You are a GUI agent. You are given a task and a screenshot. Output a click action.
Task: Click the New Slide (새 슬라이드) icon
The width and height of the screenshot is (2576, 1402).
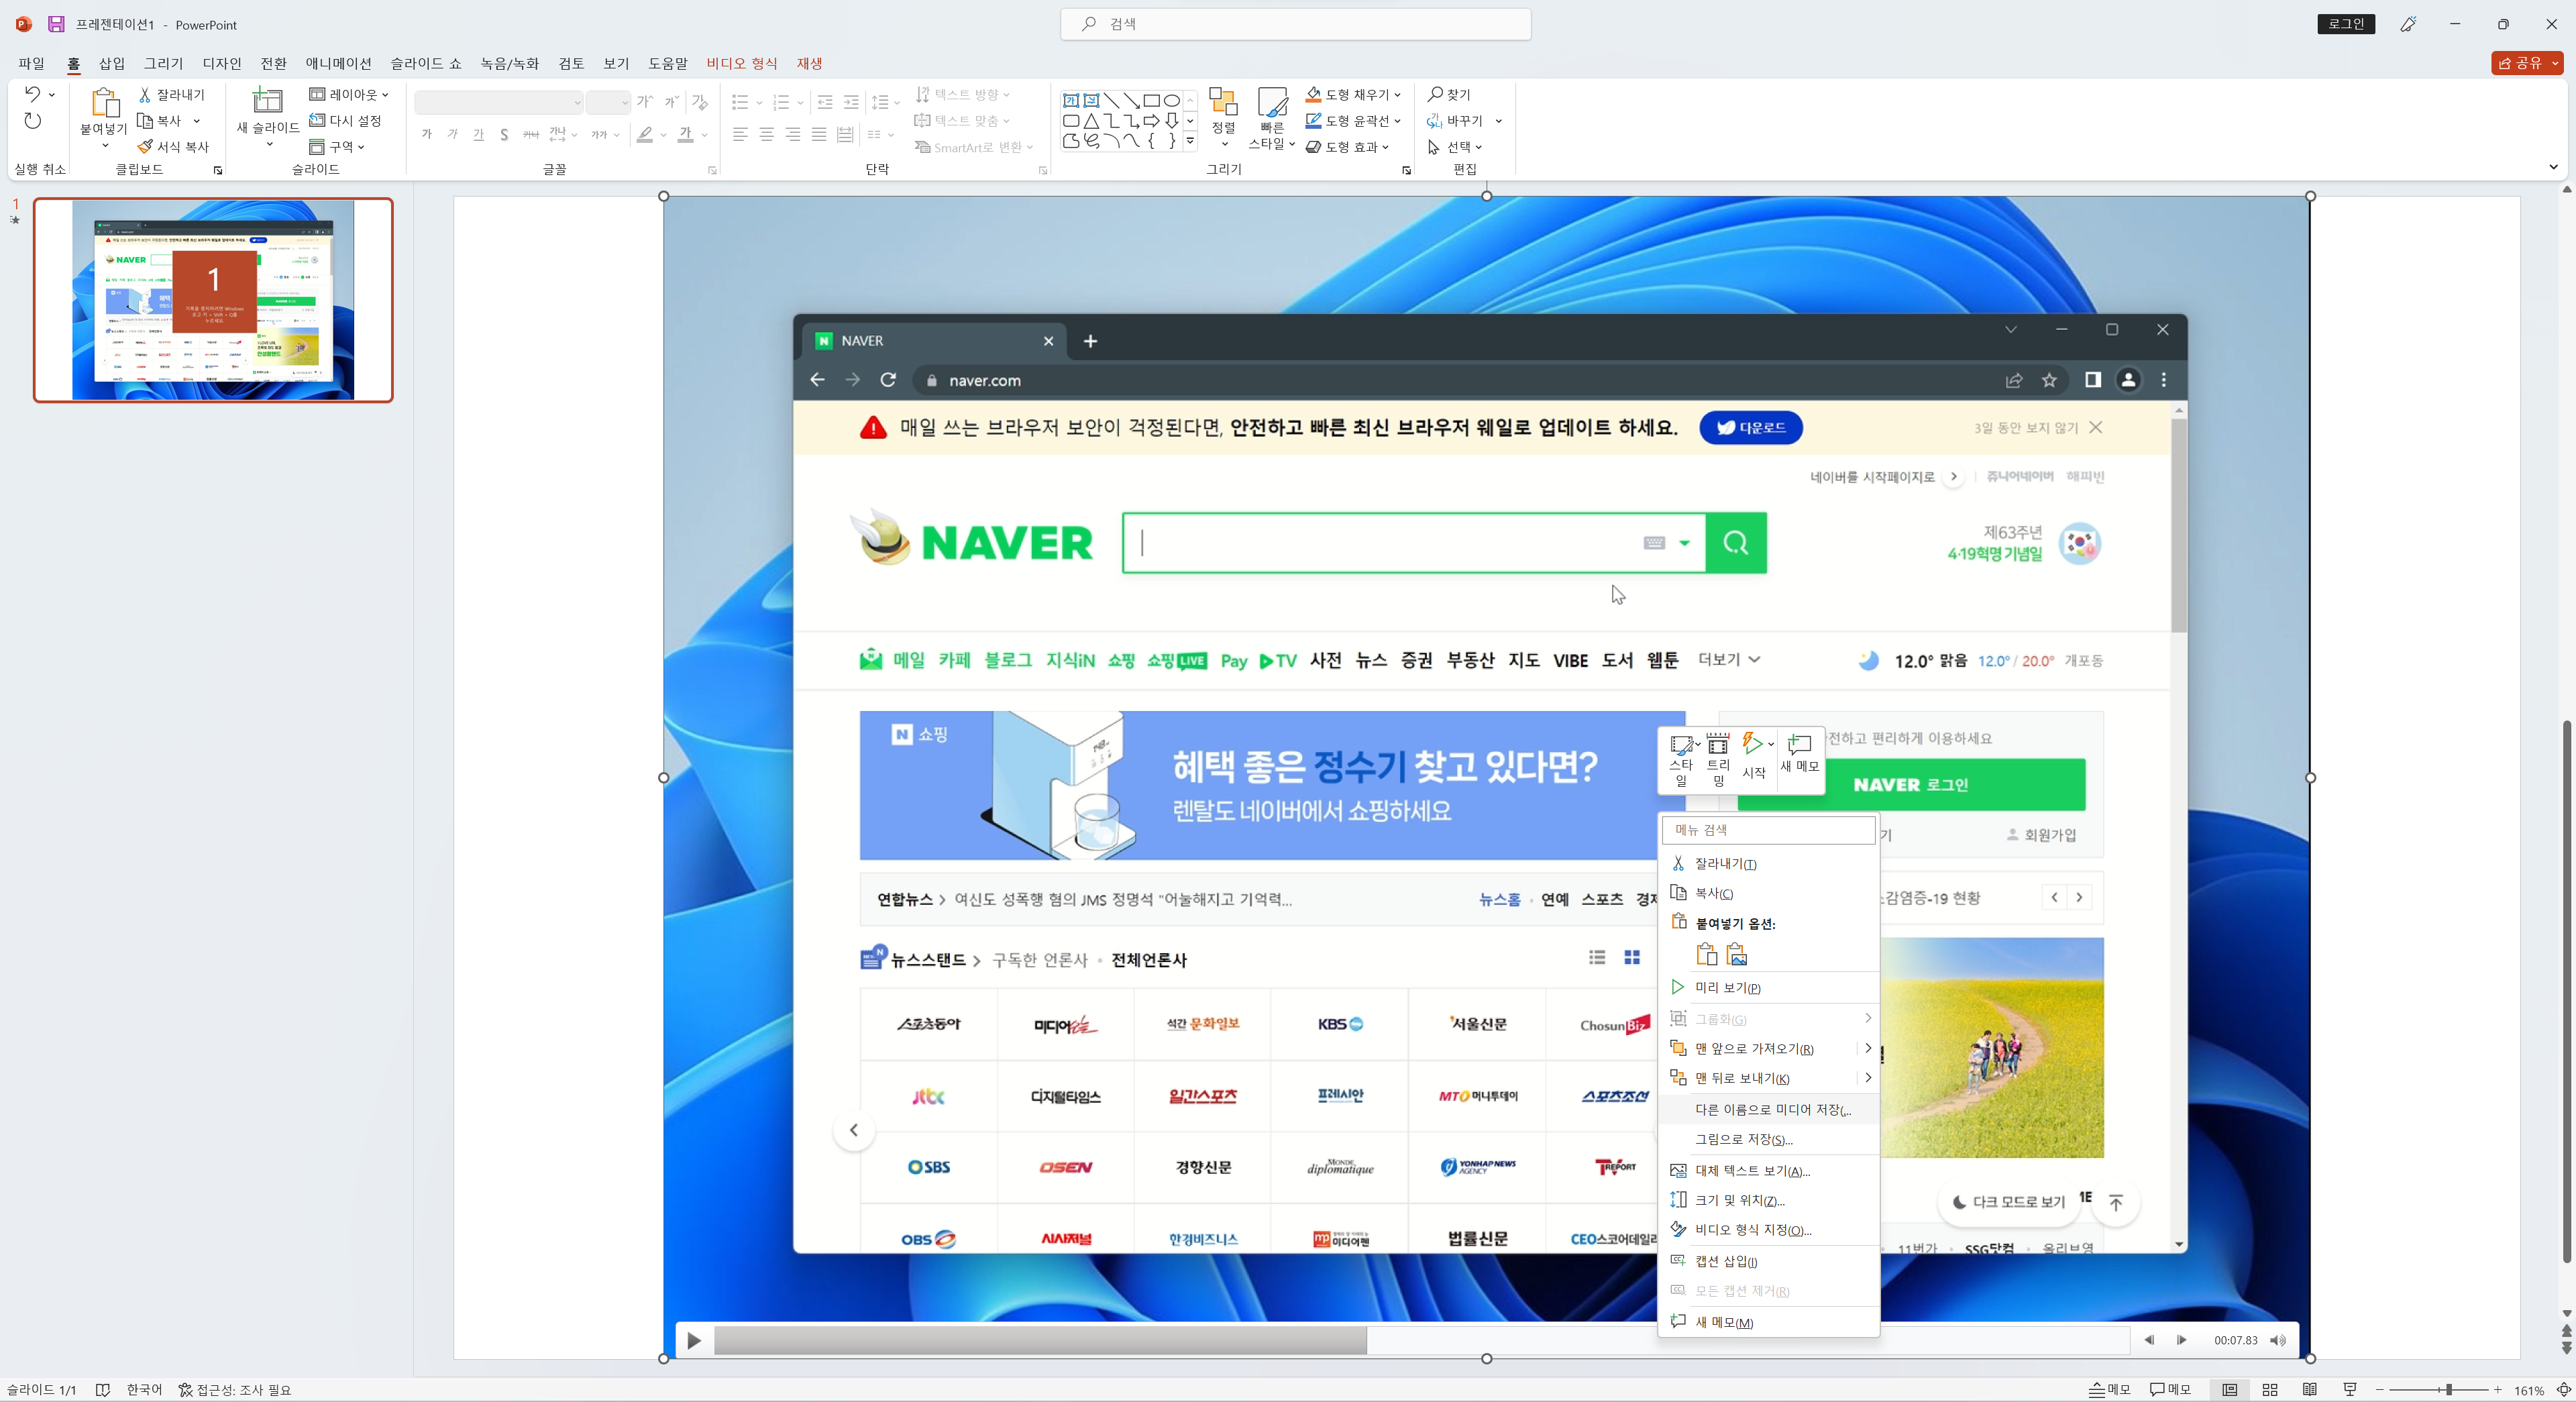pyautogui.click(x=267, y=101)
